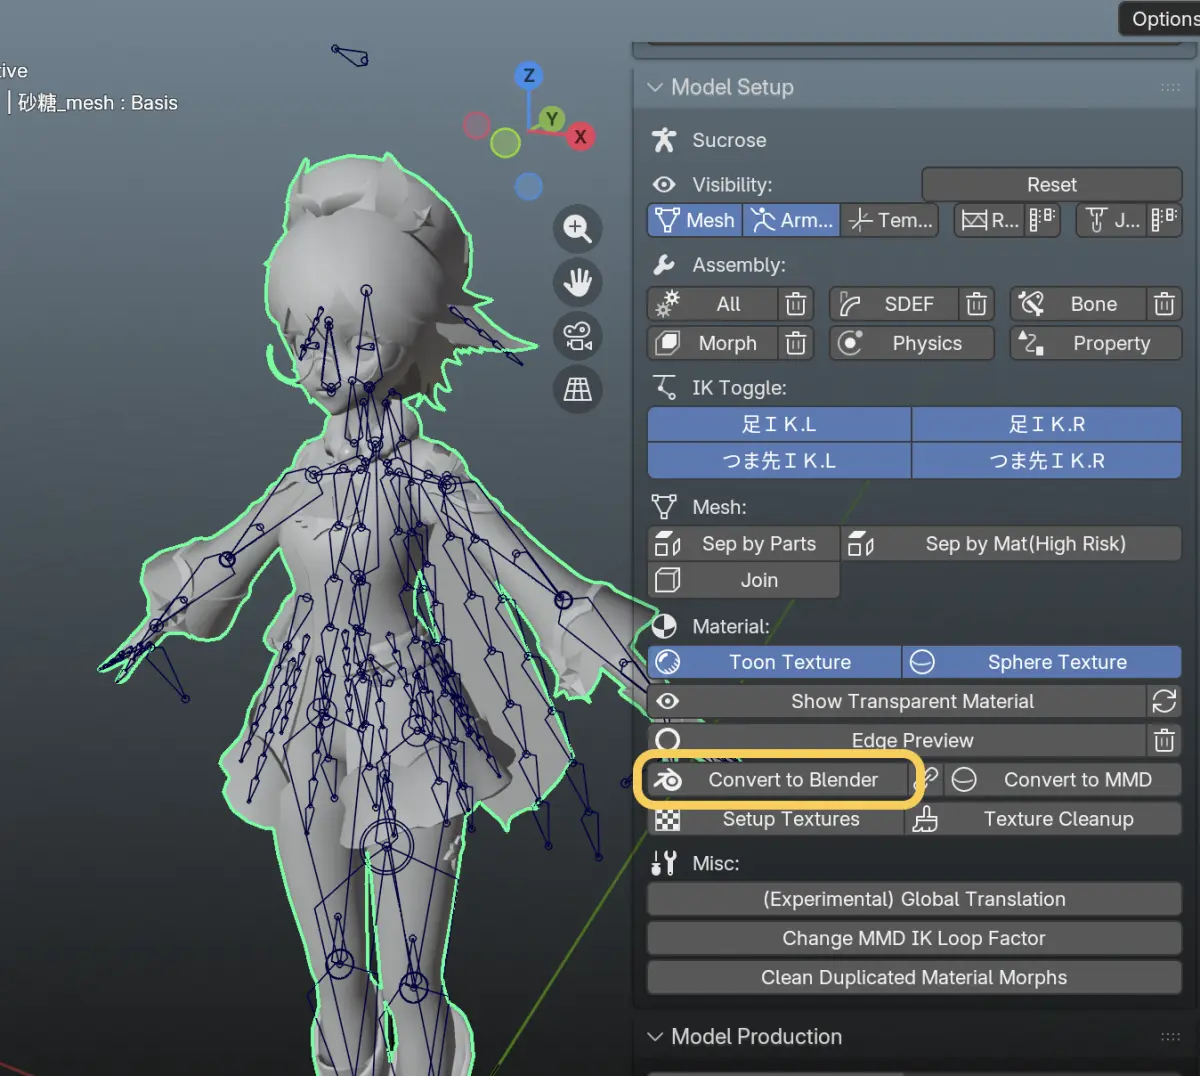The image size is (1200, 1076).
Task: Toggle Sphere Texture material option
Action: pos(1042,662)
